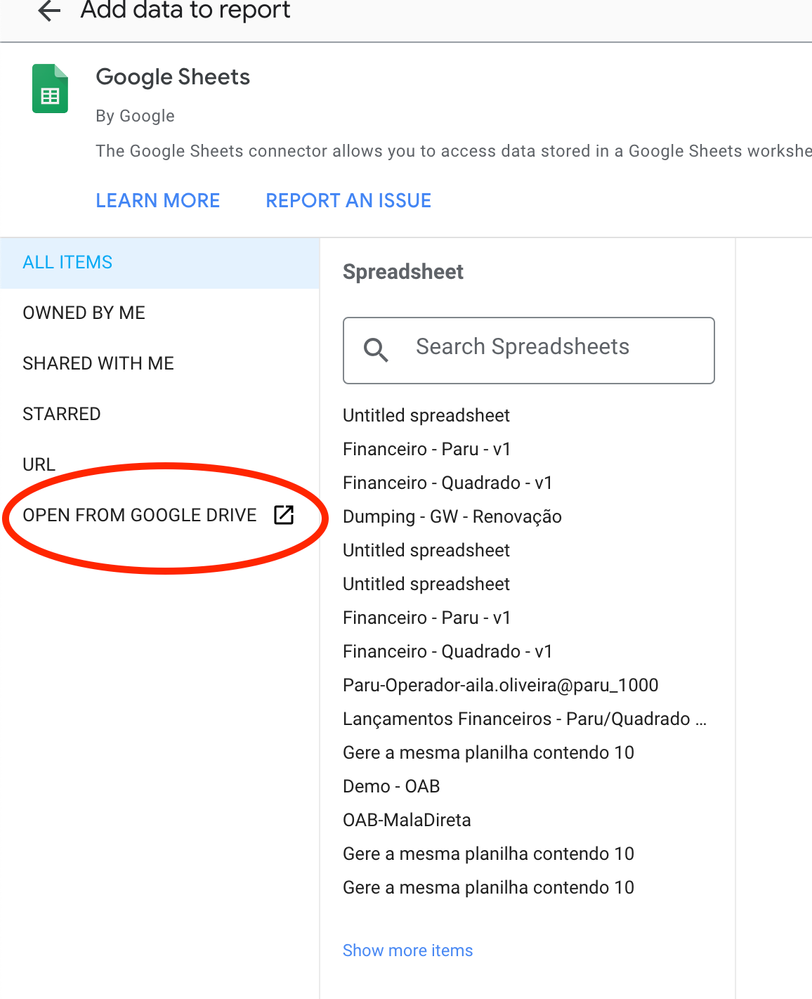Click Show more items link
The width and height of the screenshot is (812, 999).
tap(407, 951)
